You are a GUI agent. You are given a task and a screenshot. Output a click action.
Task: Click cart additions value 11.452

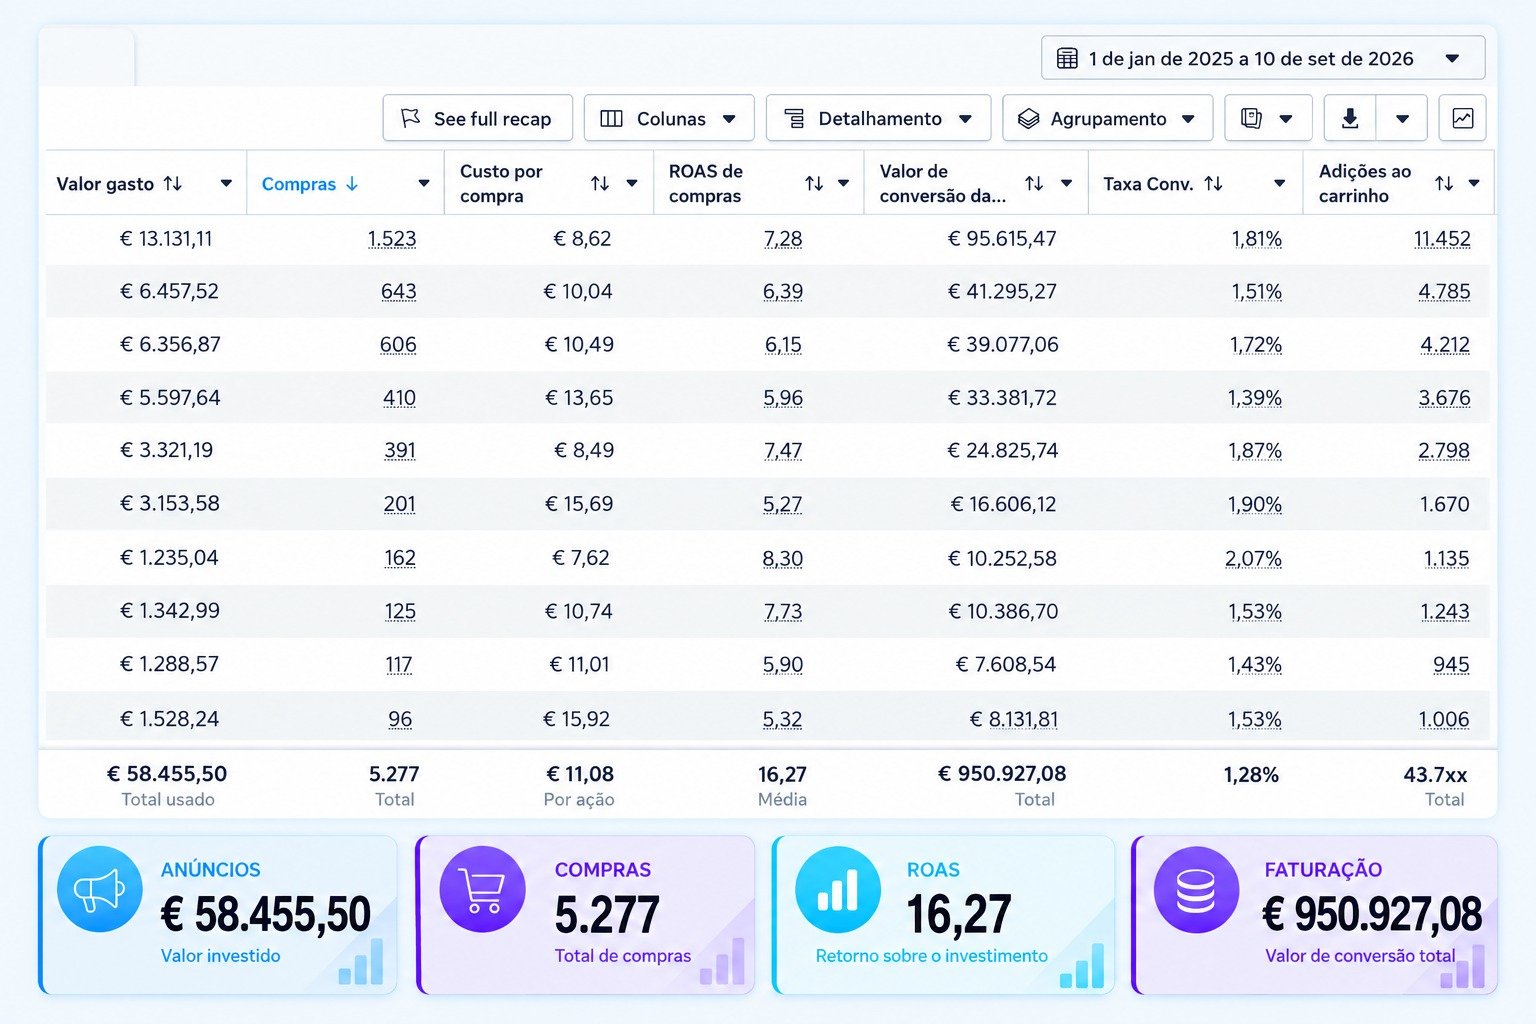(x=1442, y=238)
